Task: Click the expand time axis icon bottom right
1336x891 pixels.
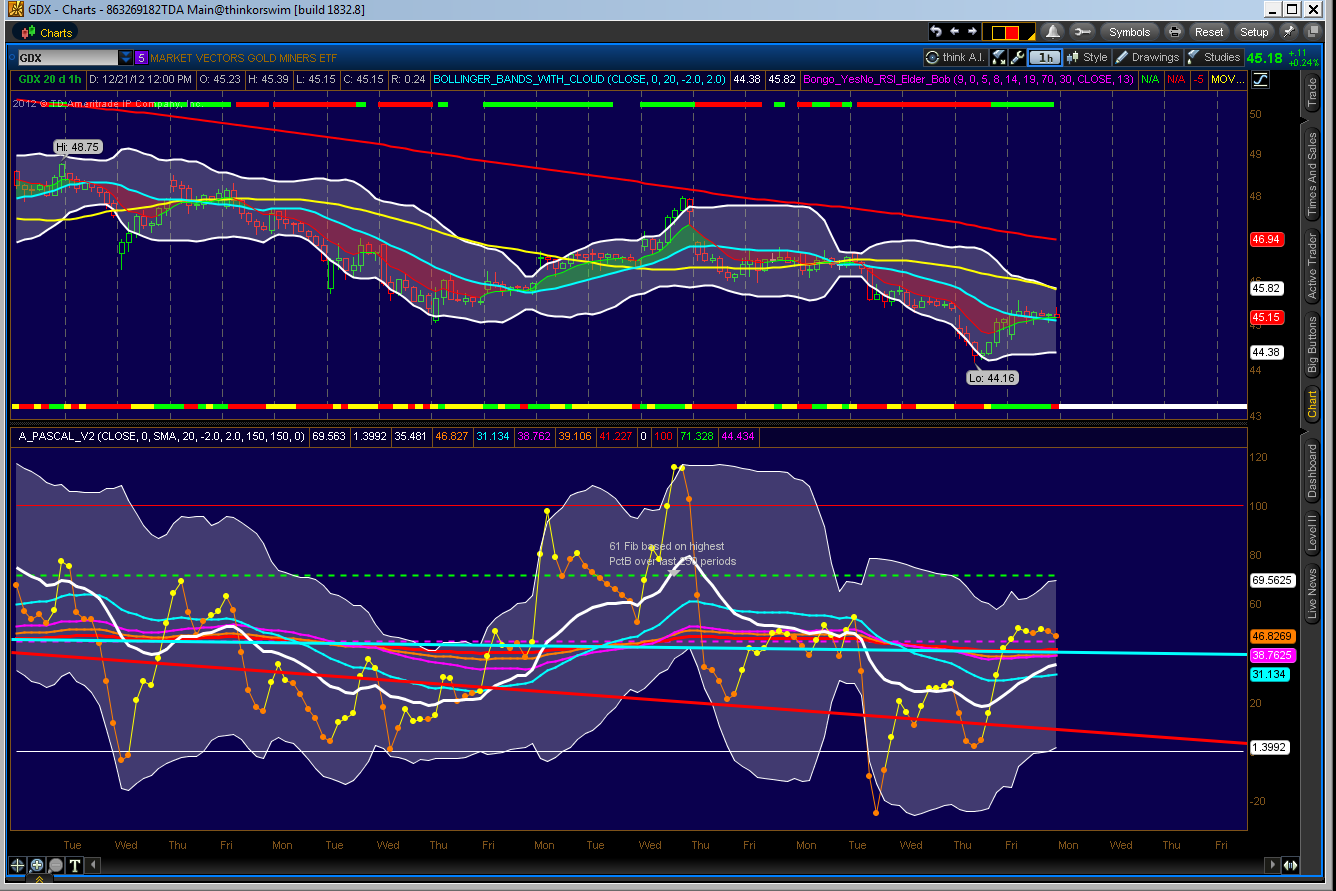Action: tap(1290, 865)
